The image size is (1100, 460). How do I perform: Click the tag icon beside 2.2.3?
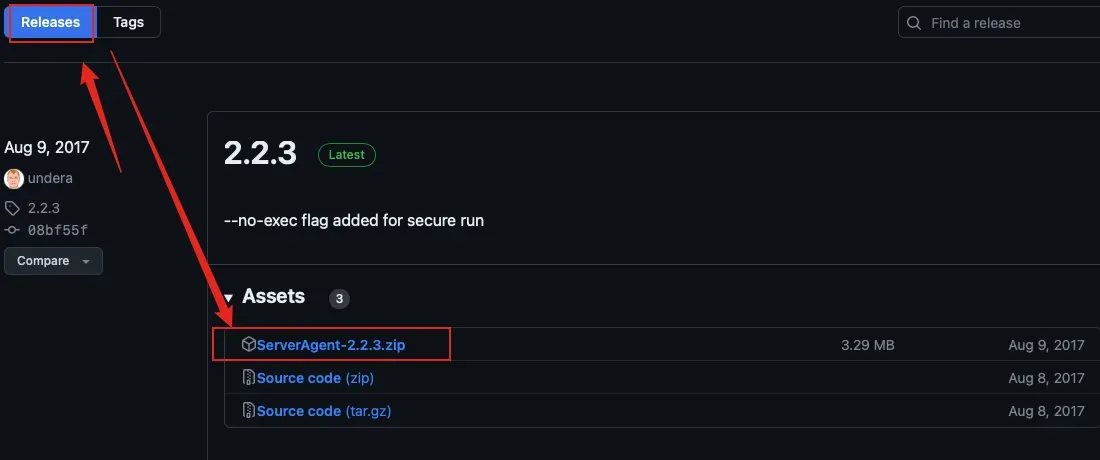13,209
